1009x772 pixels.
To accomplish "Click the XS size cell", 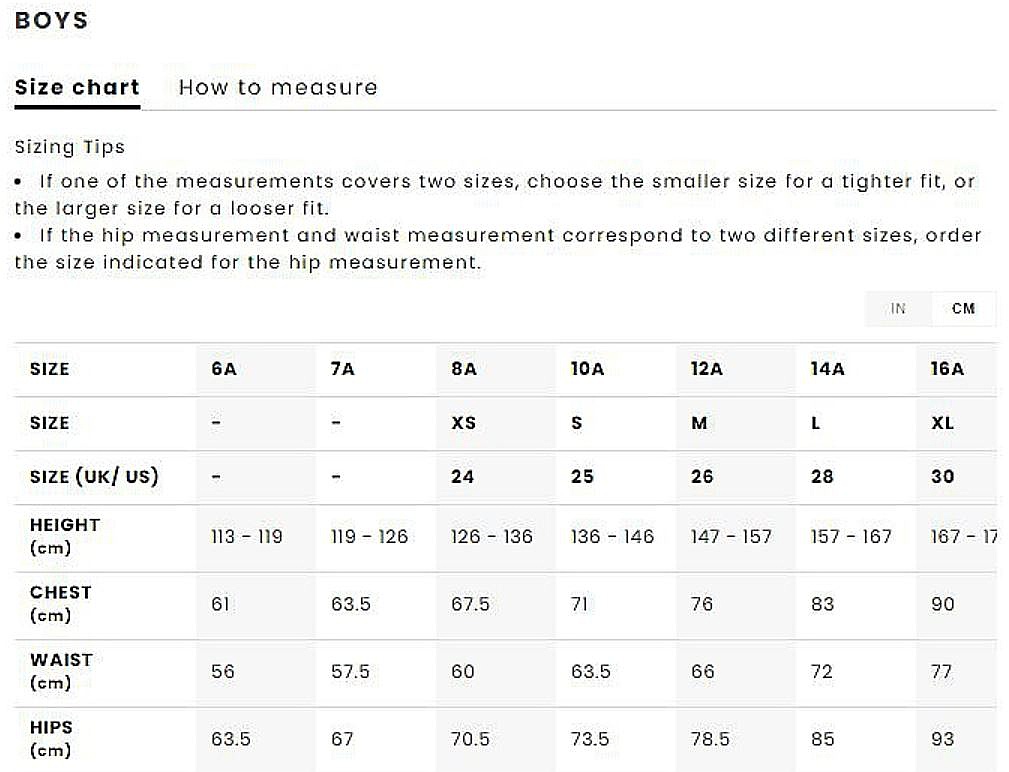I will point(464,423).
